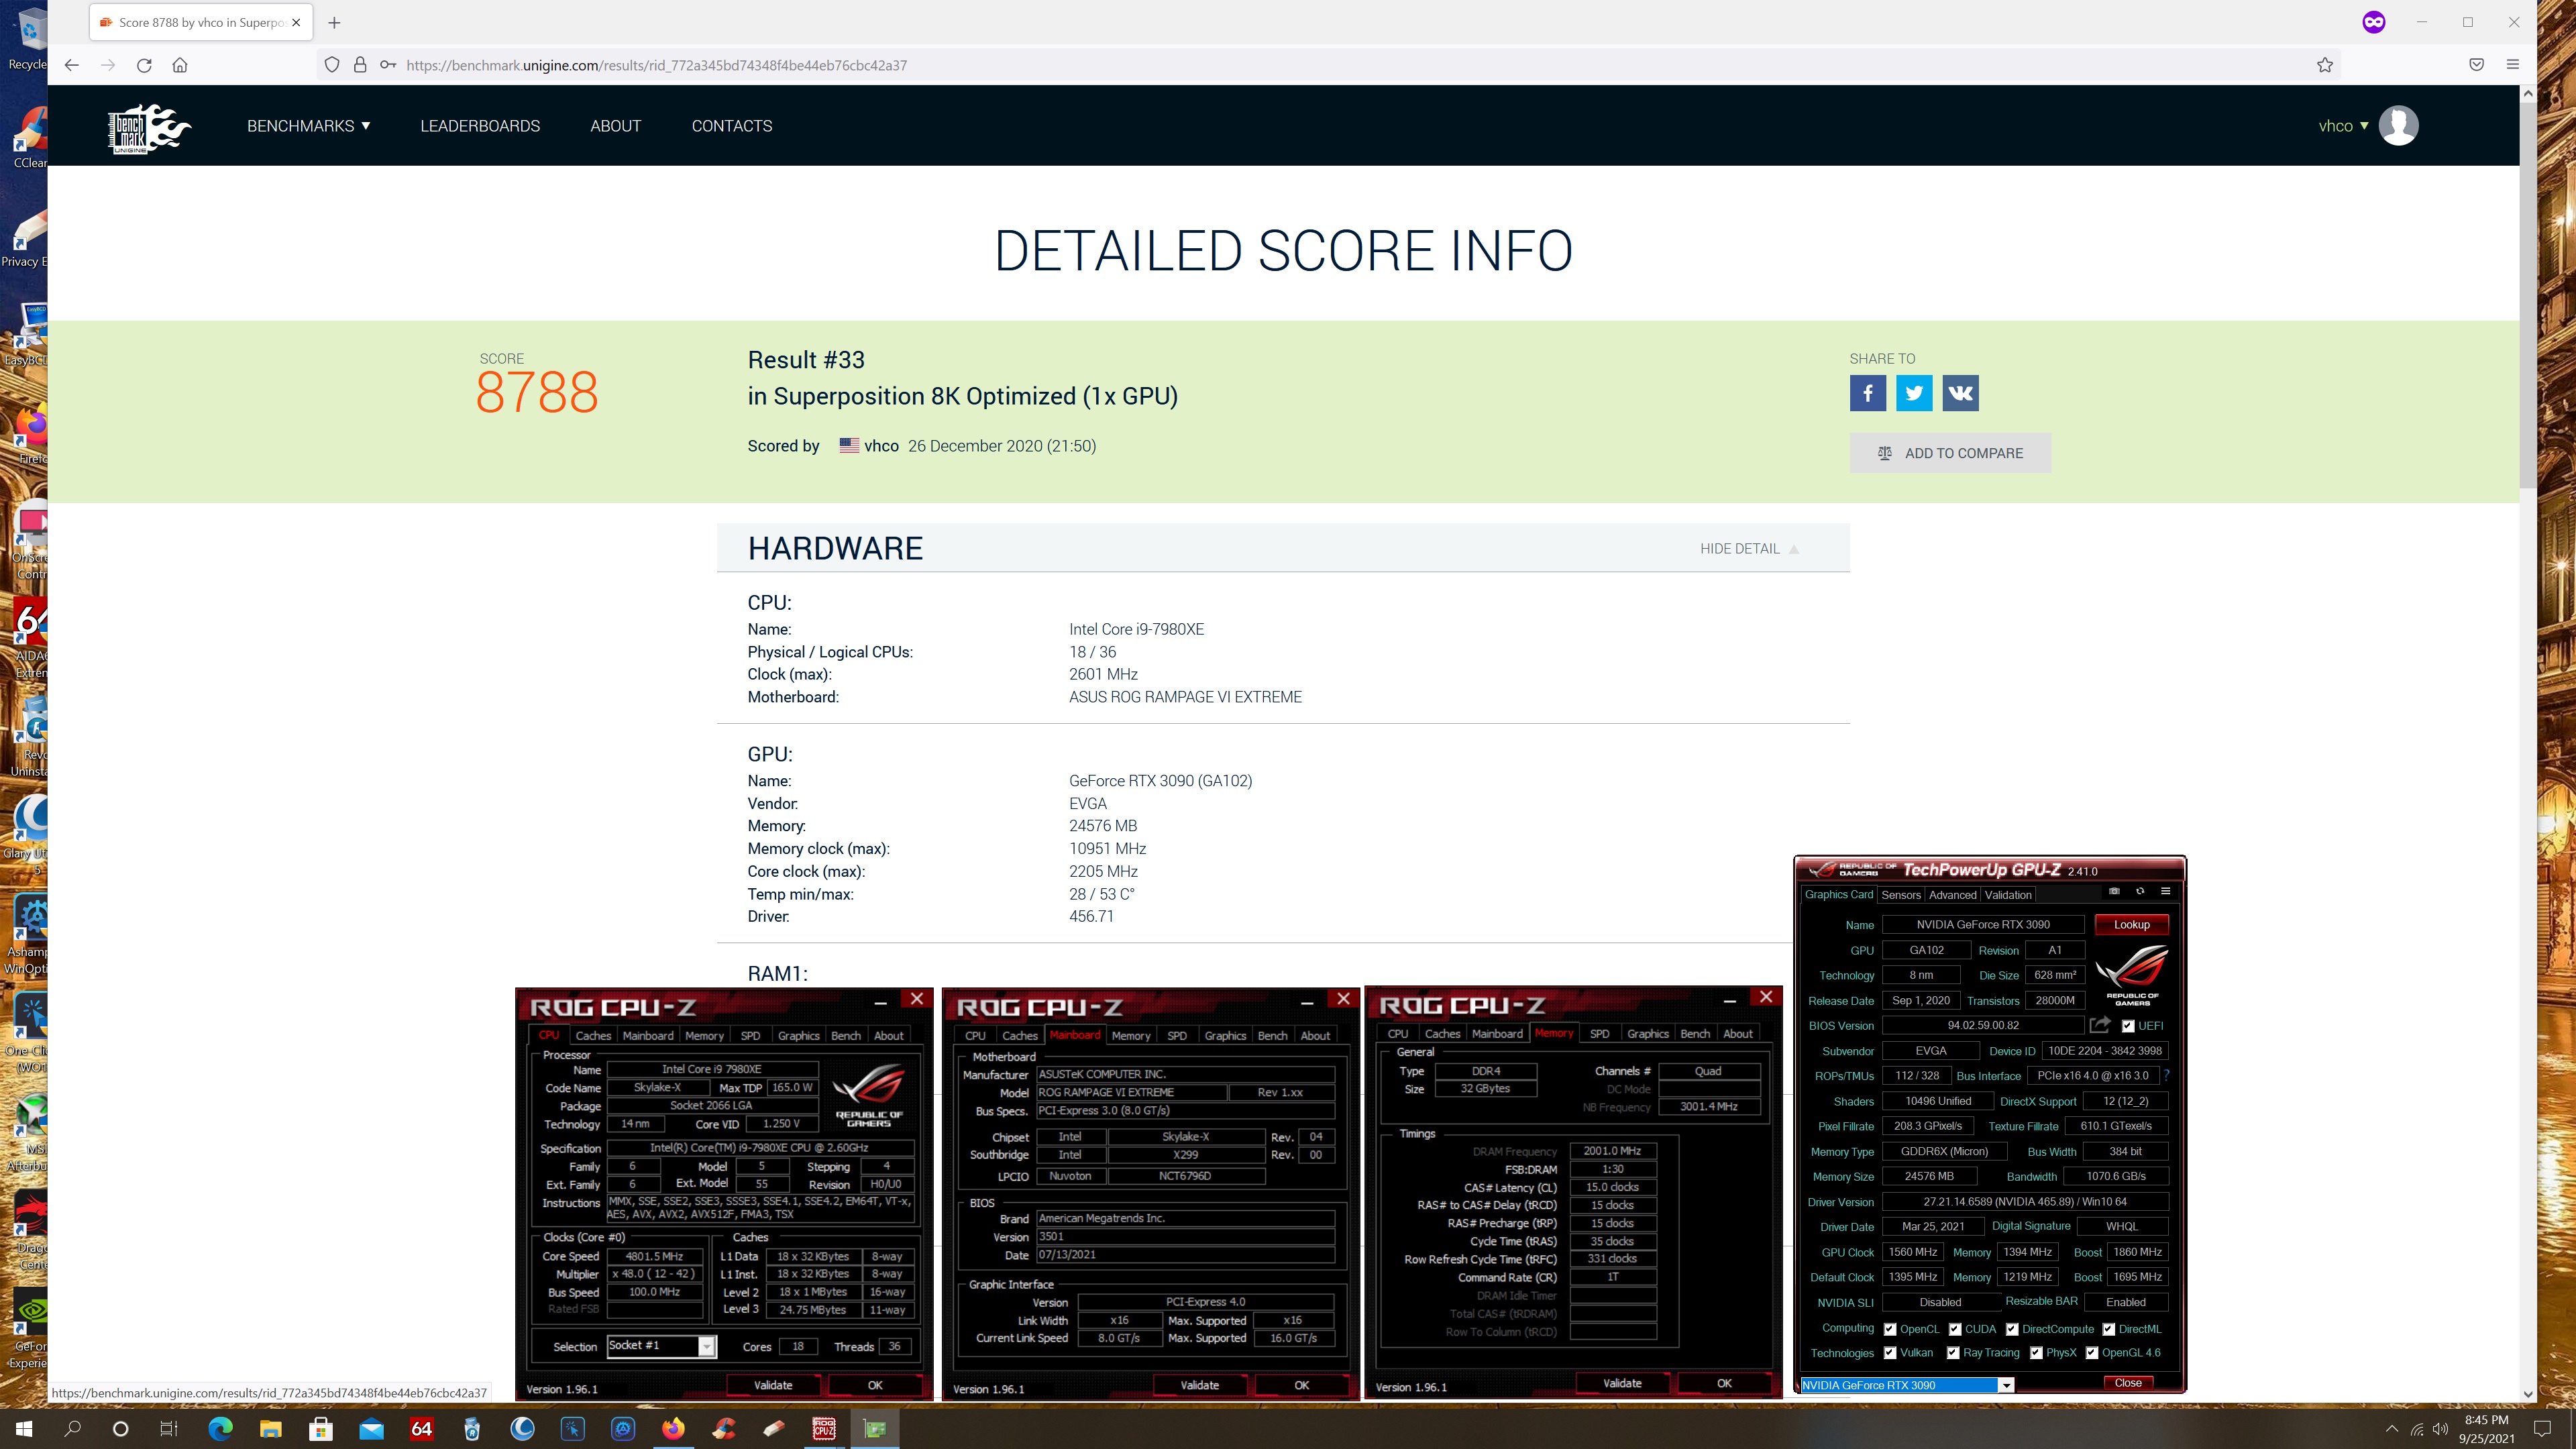Image resolution: width=2576 pixels, height=1449 pixels.
Task: Click site security padlock icon
Action: 360,65
